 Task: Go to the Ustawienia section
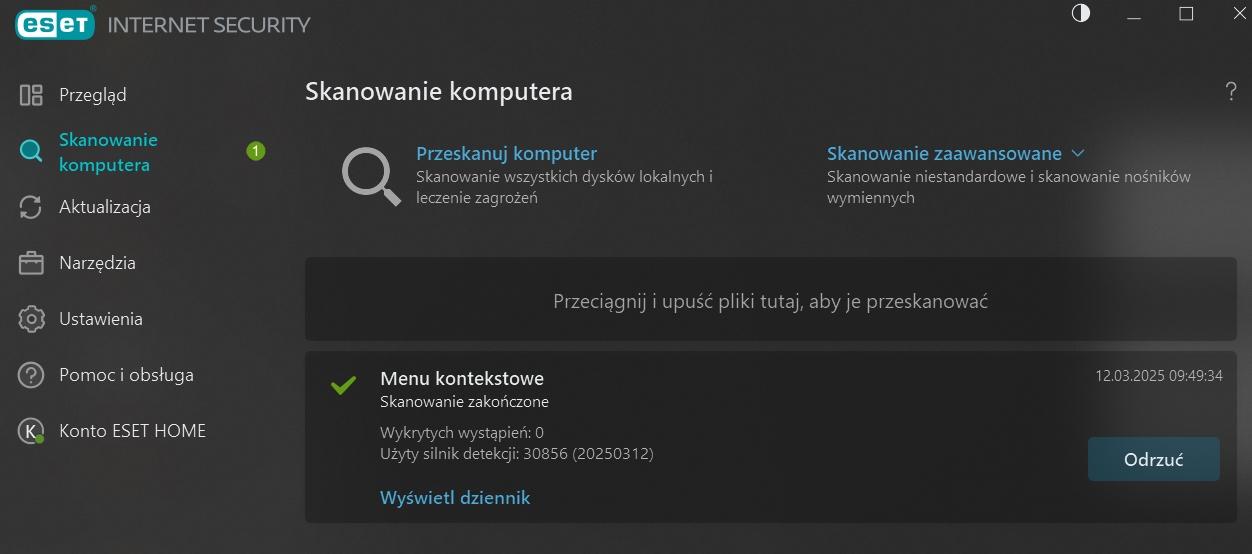[100, 319]
